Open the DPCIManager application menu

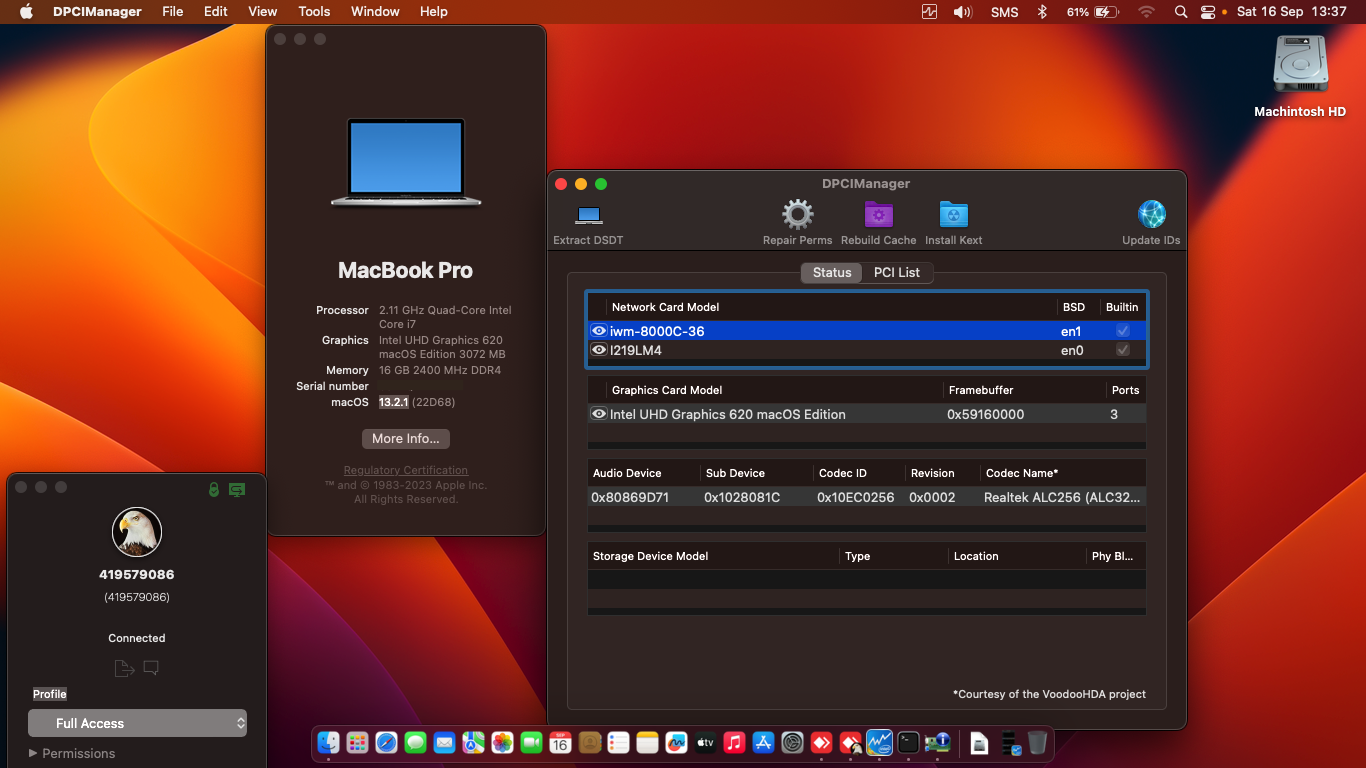click(x=98, y=11)
